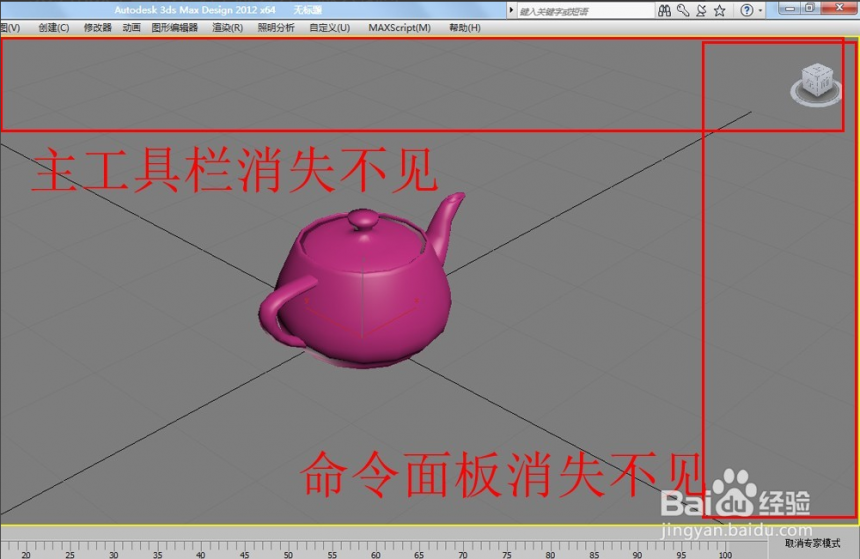This screenshot has width=860, height=559.
Task: Close the 3ds Max window
Action: point(839,8)
